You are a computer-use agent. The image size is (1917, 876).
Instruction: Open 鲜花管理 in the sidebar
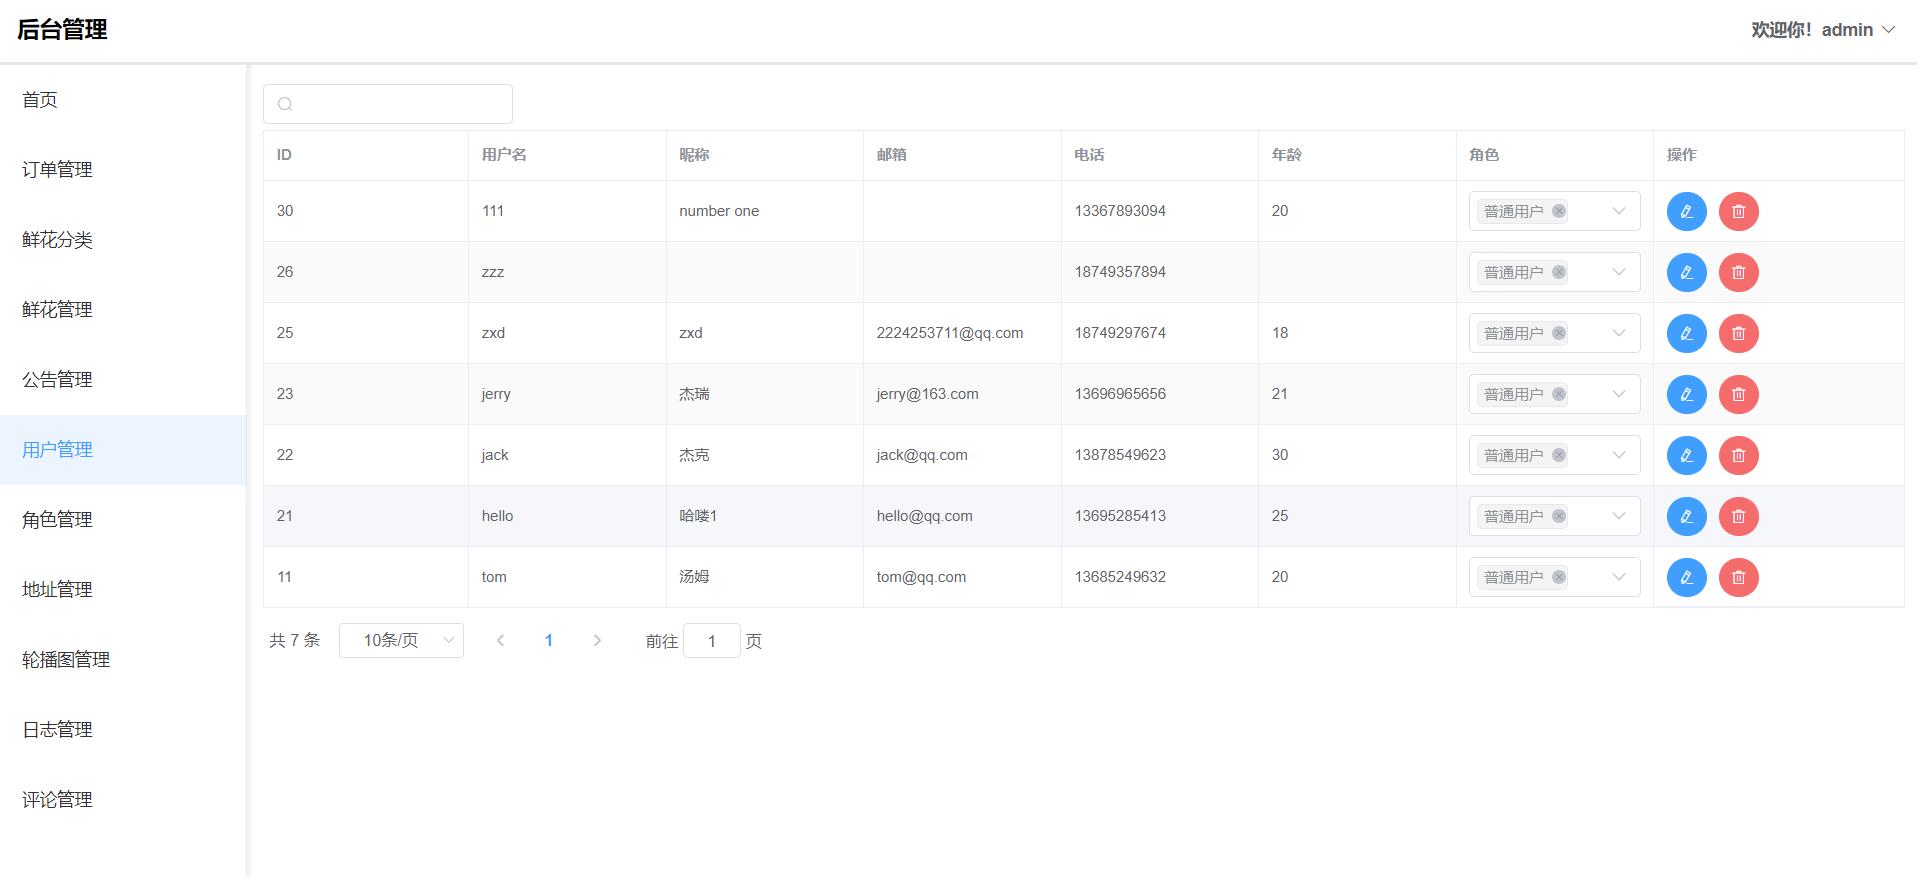click(x=123, y=310)
